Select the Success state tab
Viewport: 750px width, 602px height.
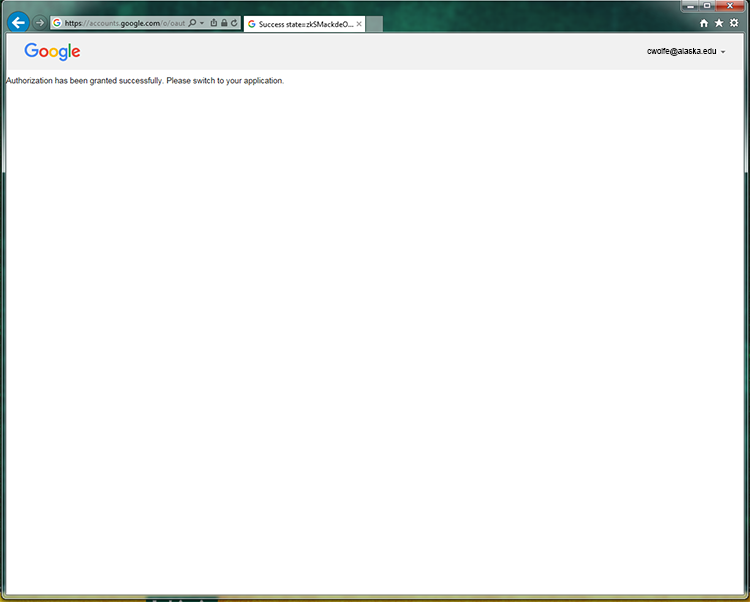coord(300,23)
